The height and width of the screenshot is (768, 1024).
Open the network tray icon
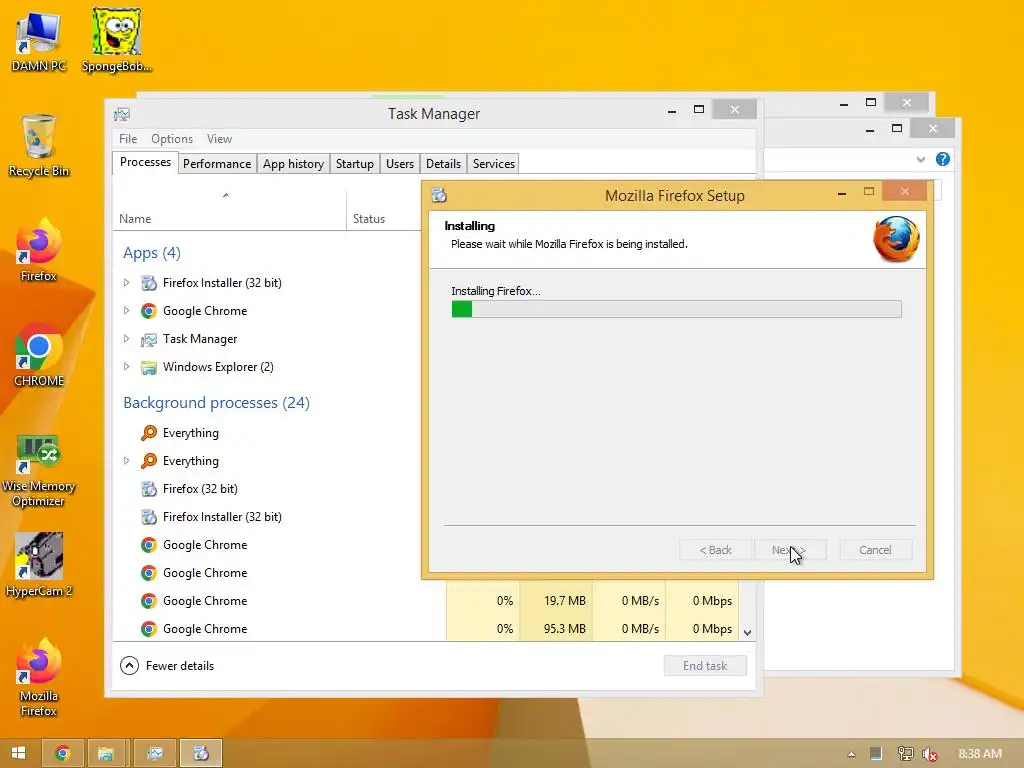click(905, 754)
